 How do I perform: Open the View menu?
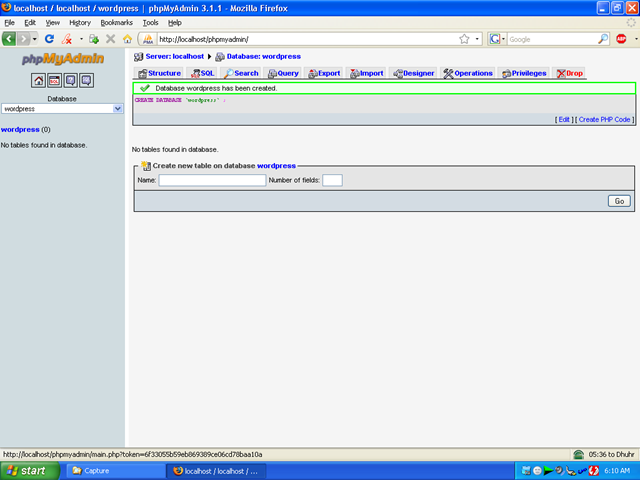[x=52, y=23]
